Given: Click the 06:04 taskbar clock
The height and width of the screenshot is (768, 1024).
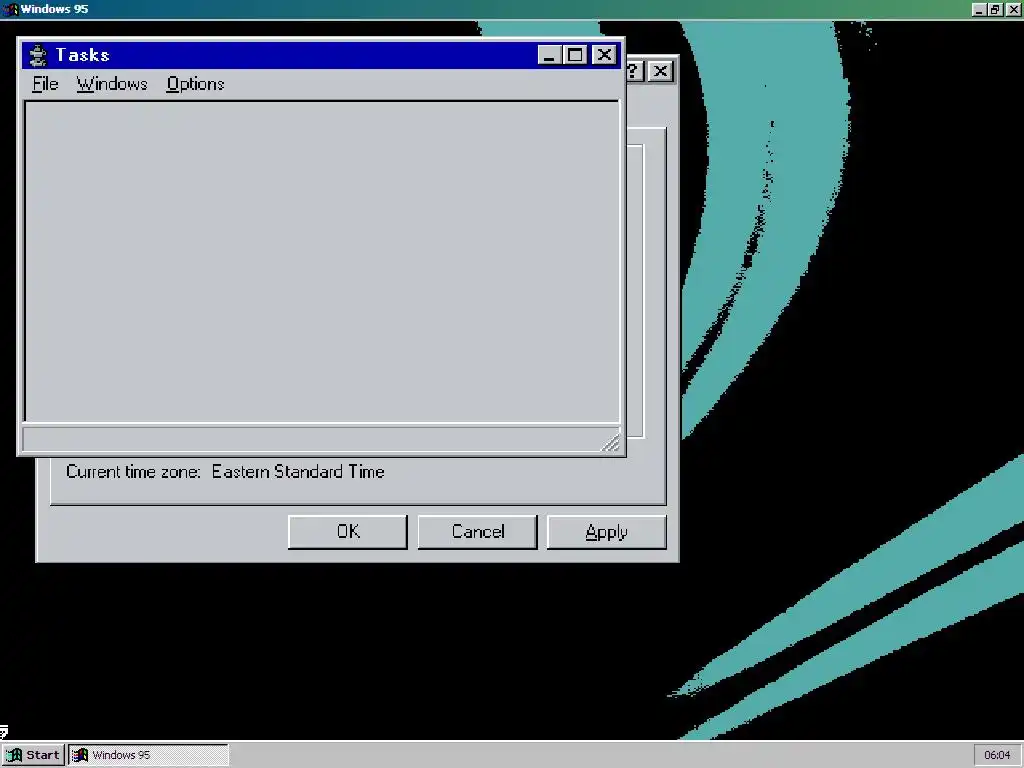Looking at the screenshot, I should click(997, 755).
